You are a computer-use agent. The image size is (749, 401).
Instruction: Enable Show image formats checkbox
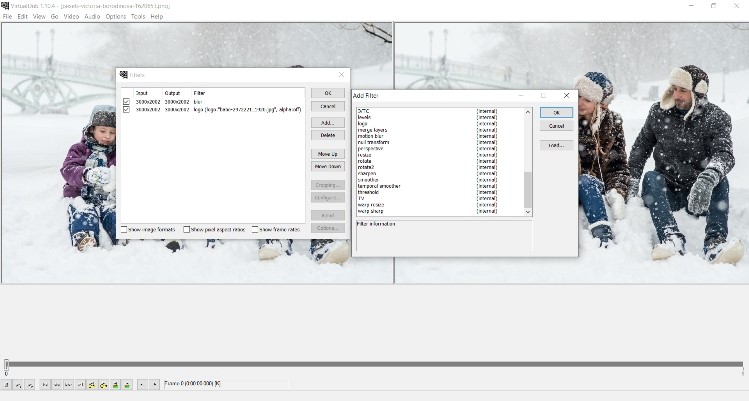tap(124, 229)
